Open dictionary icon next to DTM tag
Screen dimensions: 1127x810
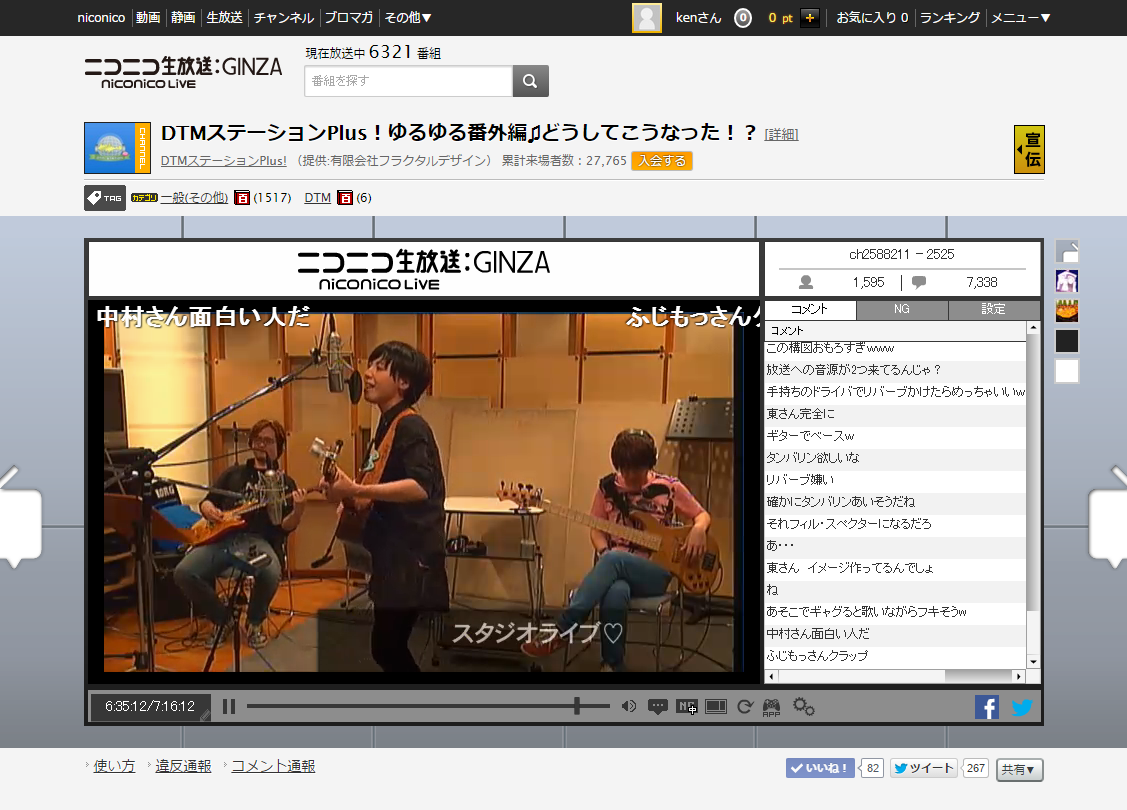pos(346,198)
